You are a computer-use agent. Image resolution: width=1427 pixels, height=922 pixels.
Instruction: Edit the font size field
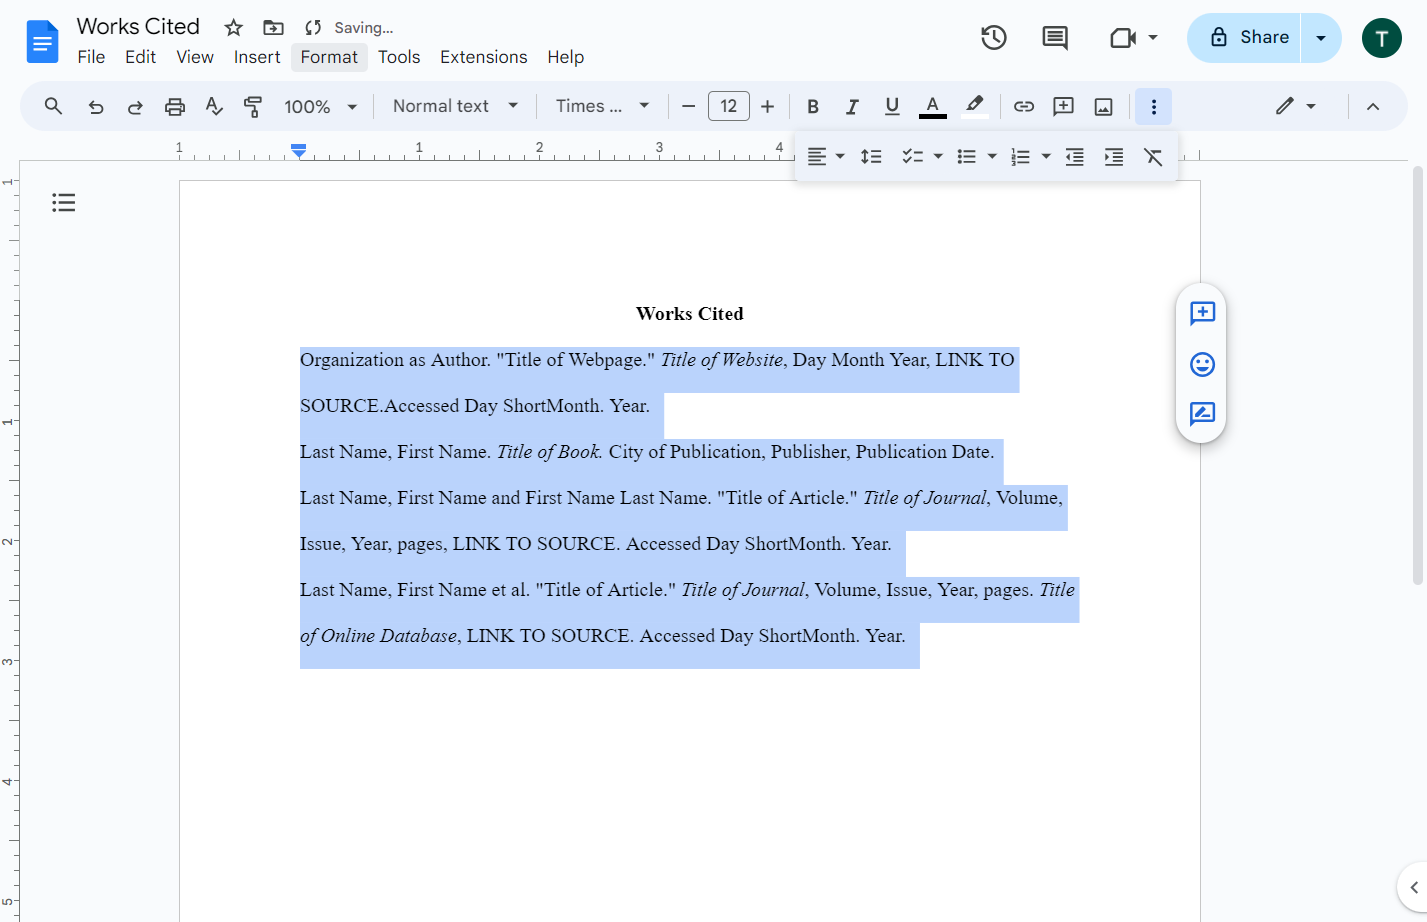(729, 106)
